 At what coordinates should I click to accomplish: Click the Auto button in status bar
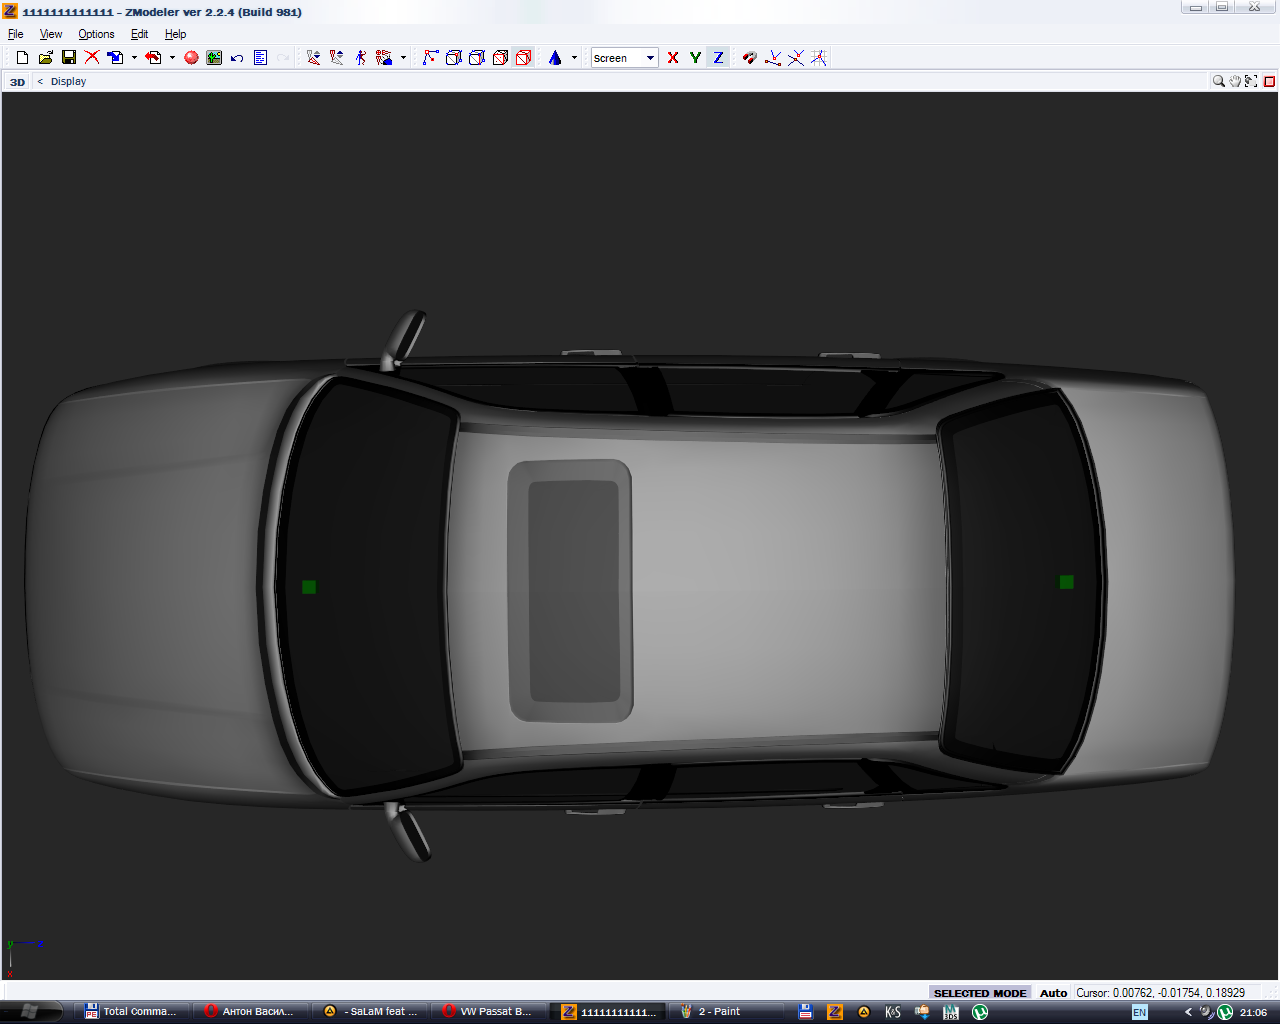(1053, 993)
